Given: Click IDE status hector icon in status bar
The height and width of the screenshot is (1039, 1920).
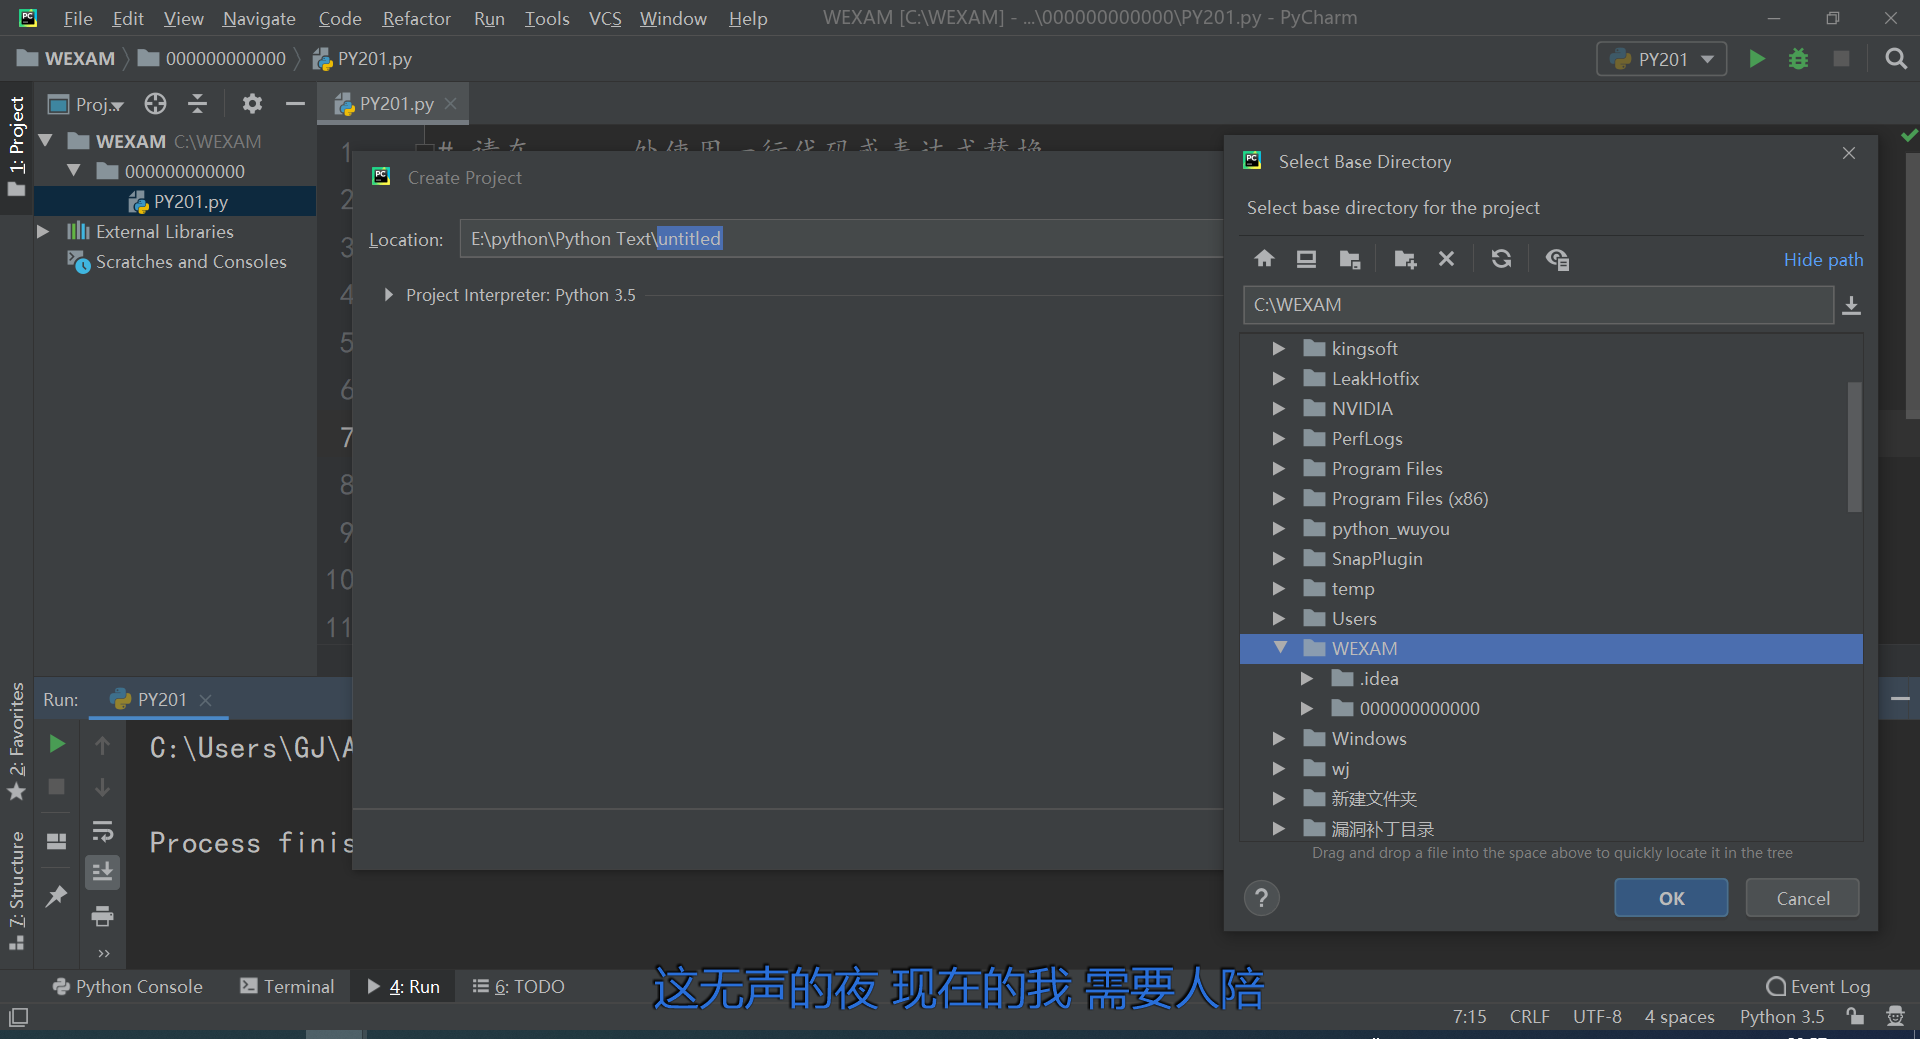Looking at the screenshot, I should point(1895,1017).
